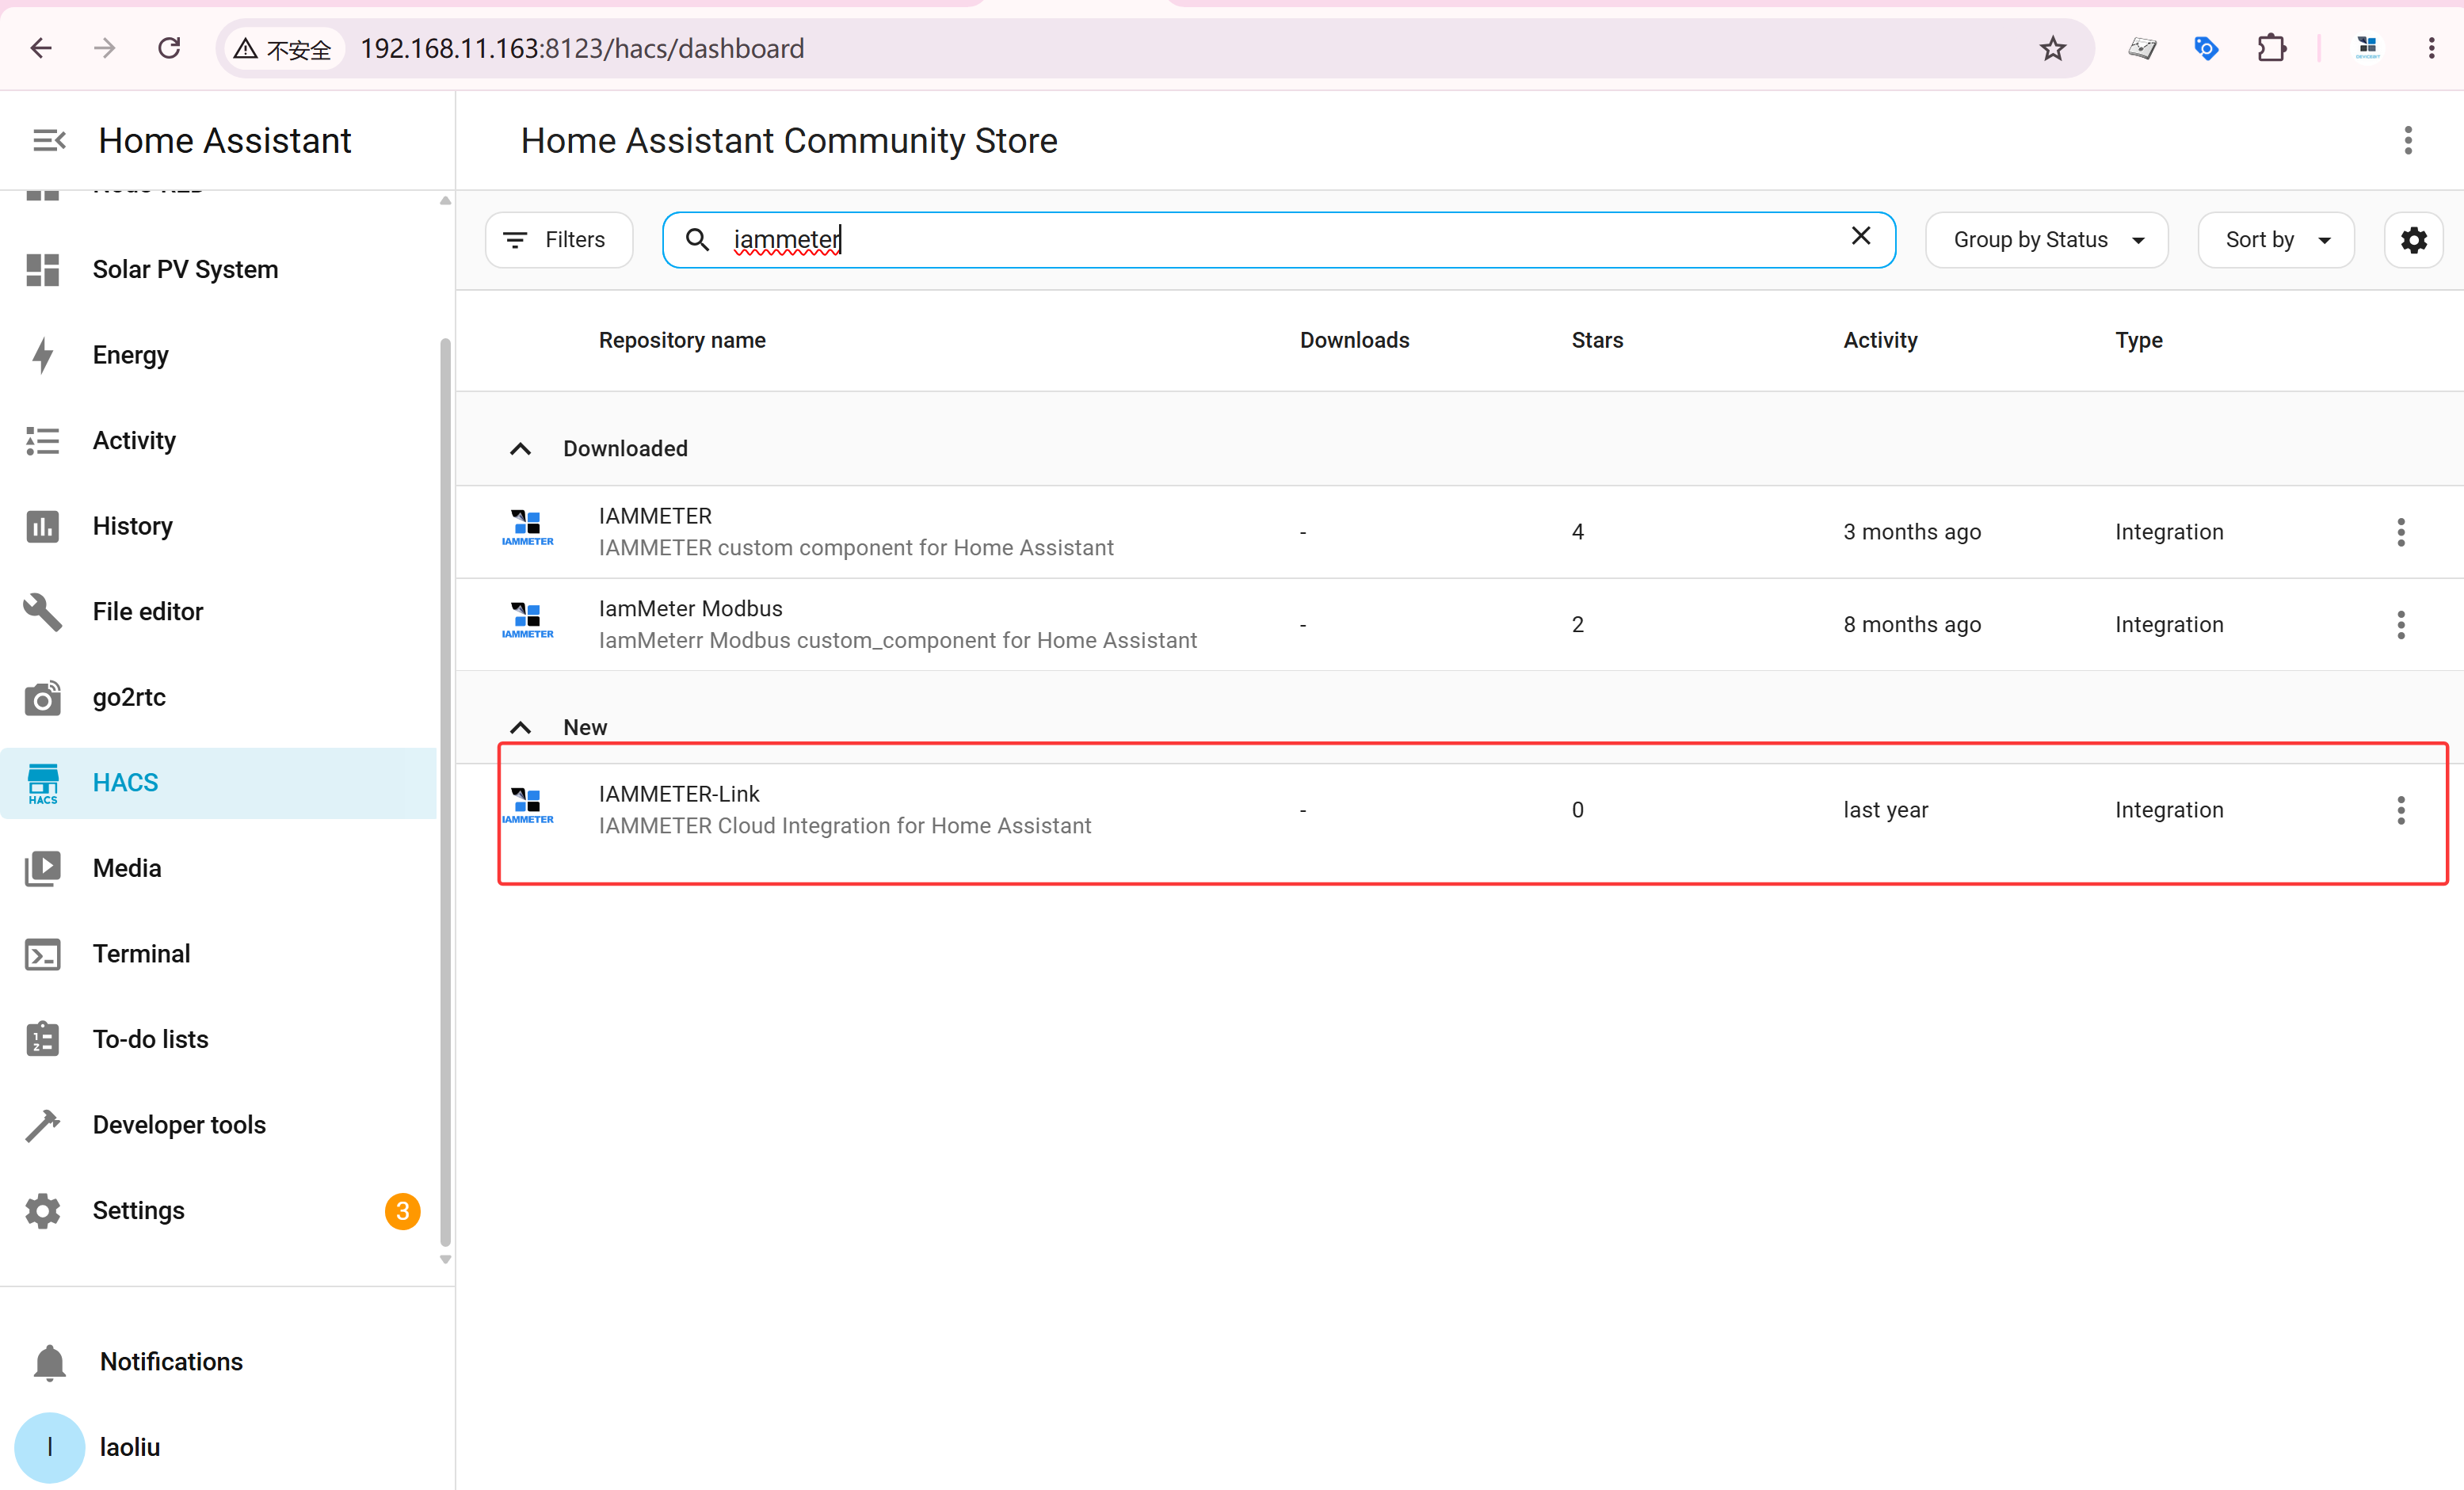Open Developer tools
2464x1490 pixels.
(218, 1124)
